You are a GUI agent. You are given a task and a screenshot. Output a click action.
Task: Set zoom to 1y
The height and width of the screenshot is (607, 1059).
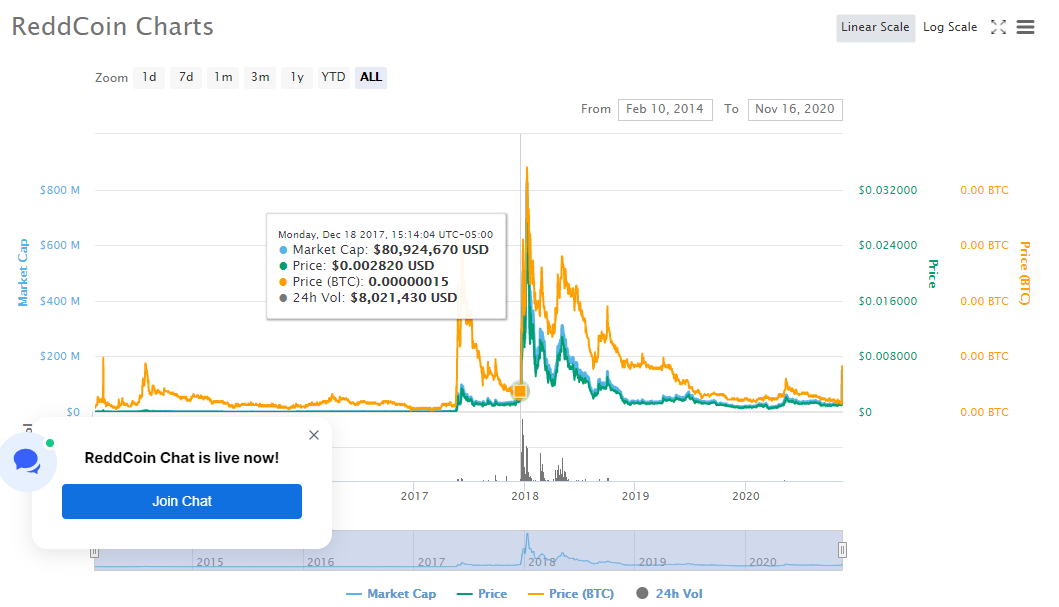coord(297,77)
